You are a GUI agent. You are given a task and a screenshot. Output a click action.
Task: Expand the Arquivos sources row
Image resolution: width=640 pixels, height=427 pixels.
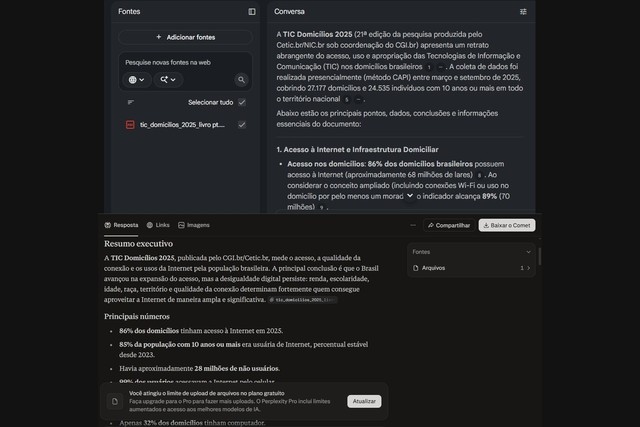471,268
